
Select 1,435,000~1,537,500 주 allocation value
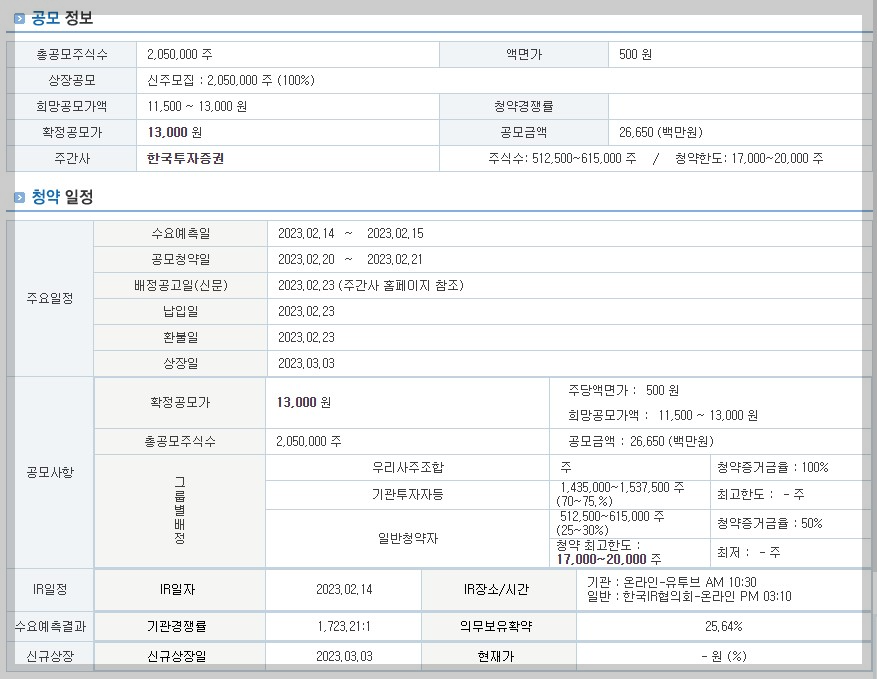coord(622,487)
